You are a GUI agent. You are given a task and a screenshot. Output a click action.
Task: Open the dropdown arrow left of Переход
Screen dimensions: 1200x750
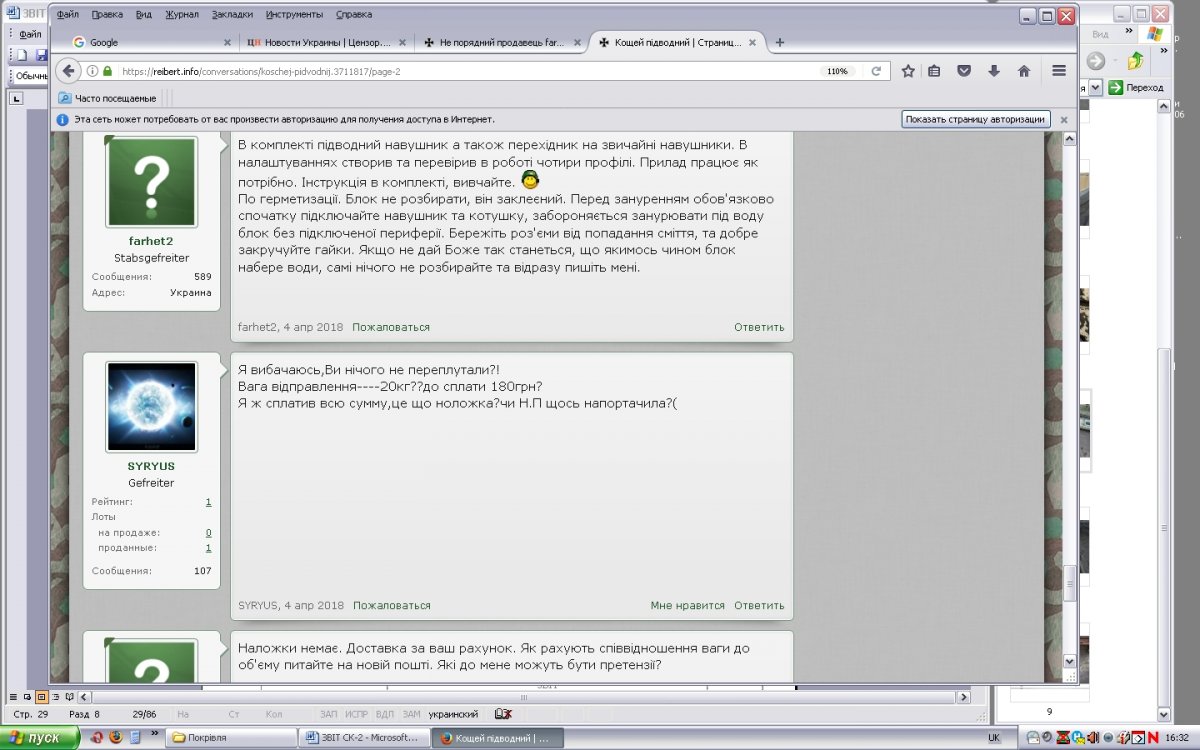[x=1096, y=87]
